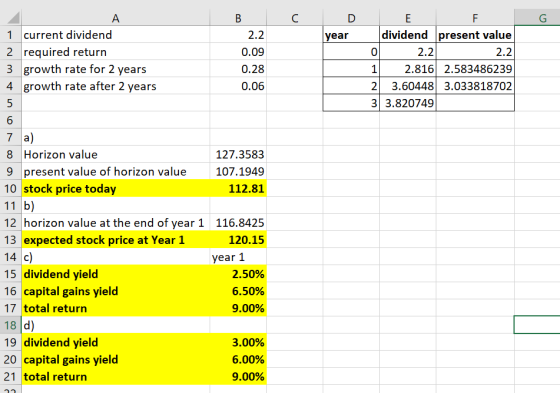560x393 pixels.
Task: Click 'total return' label in row 21
Action: 116,377
